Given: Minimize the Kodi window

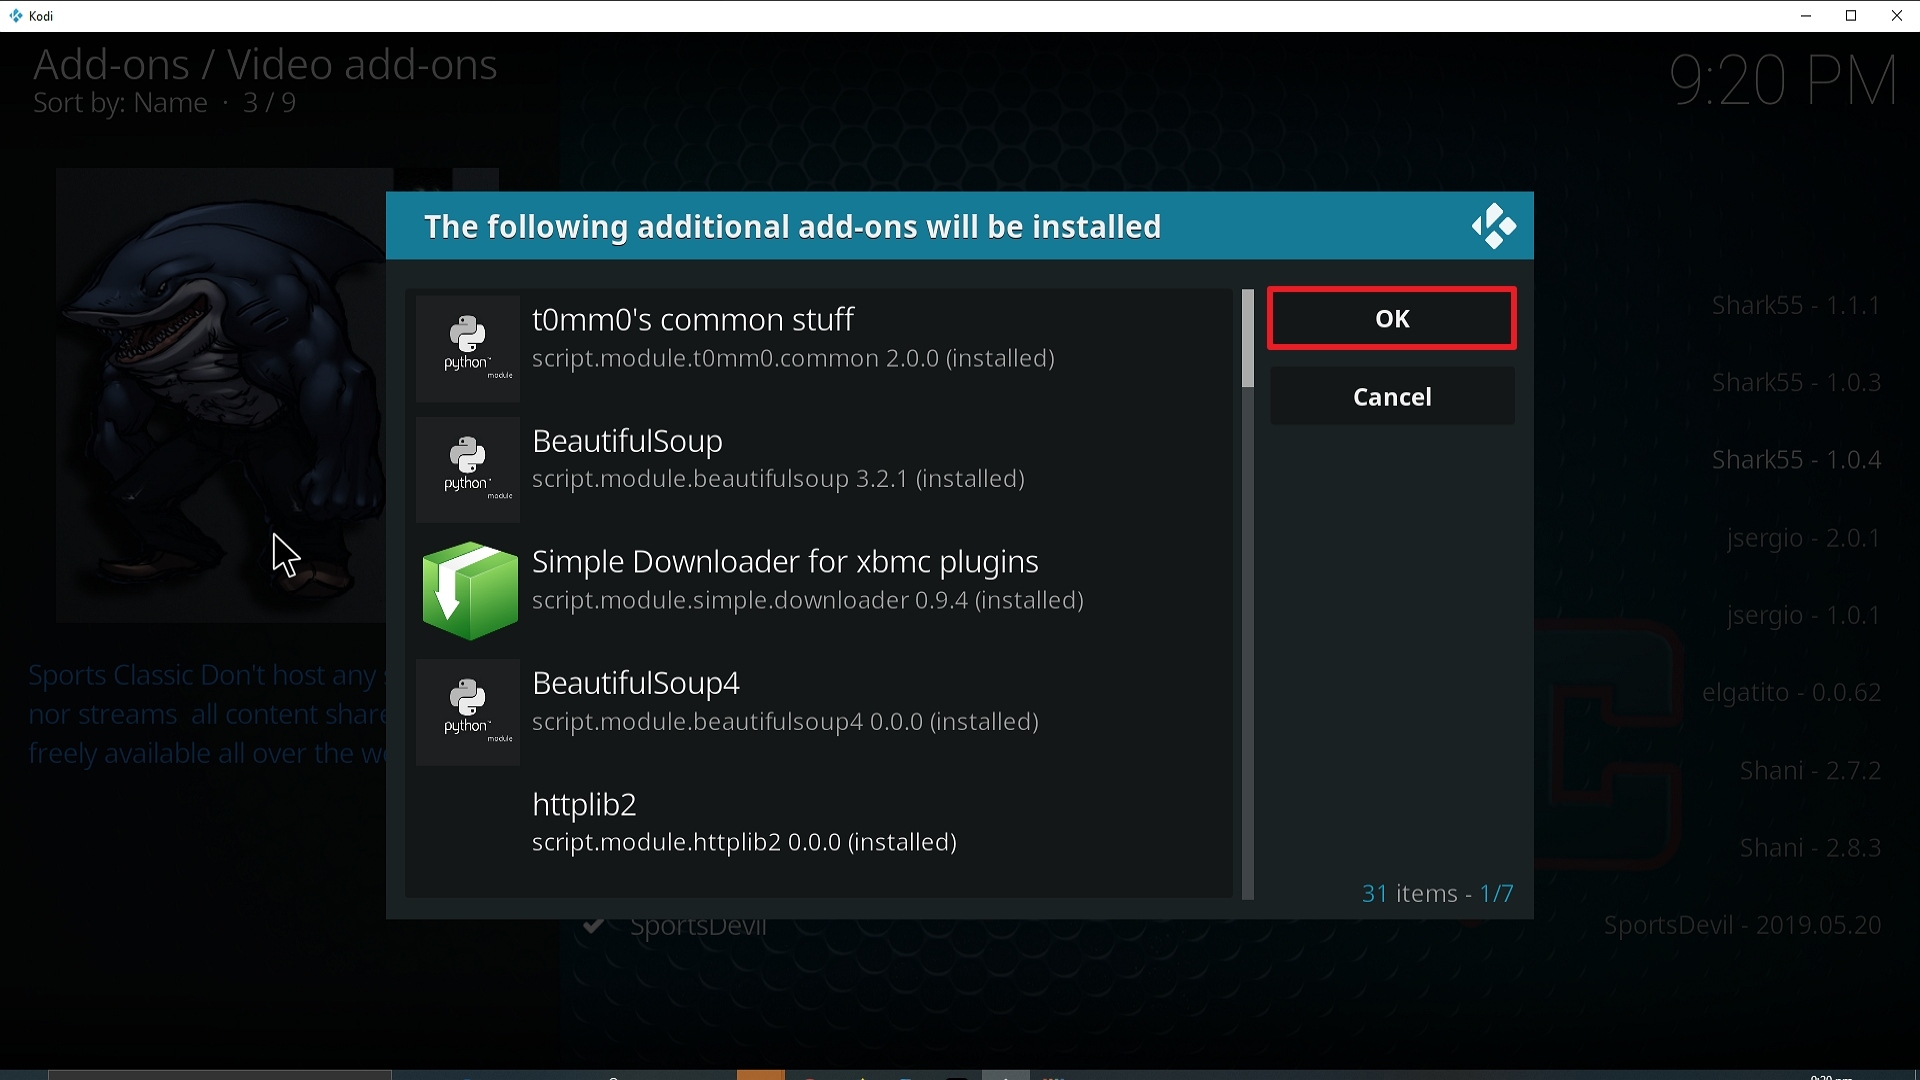Looking at the screenshot, I should pos(1806,16).
